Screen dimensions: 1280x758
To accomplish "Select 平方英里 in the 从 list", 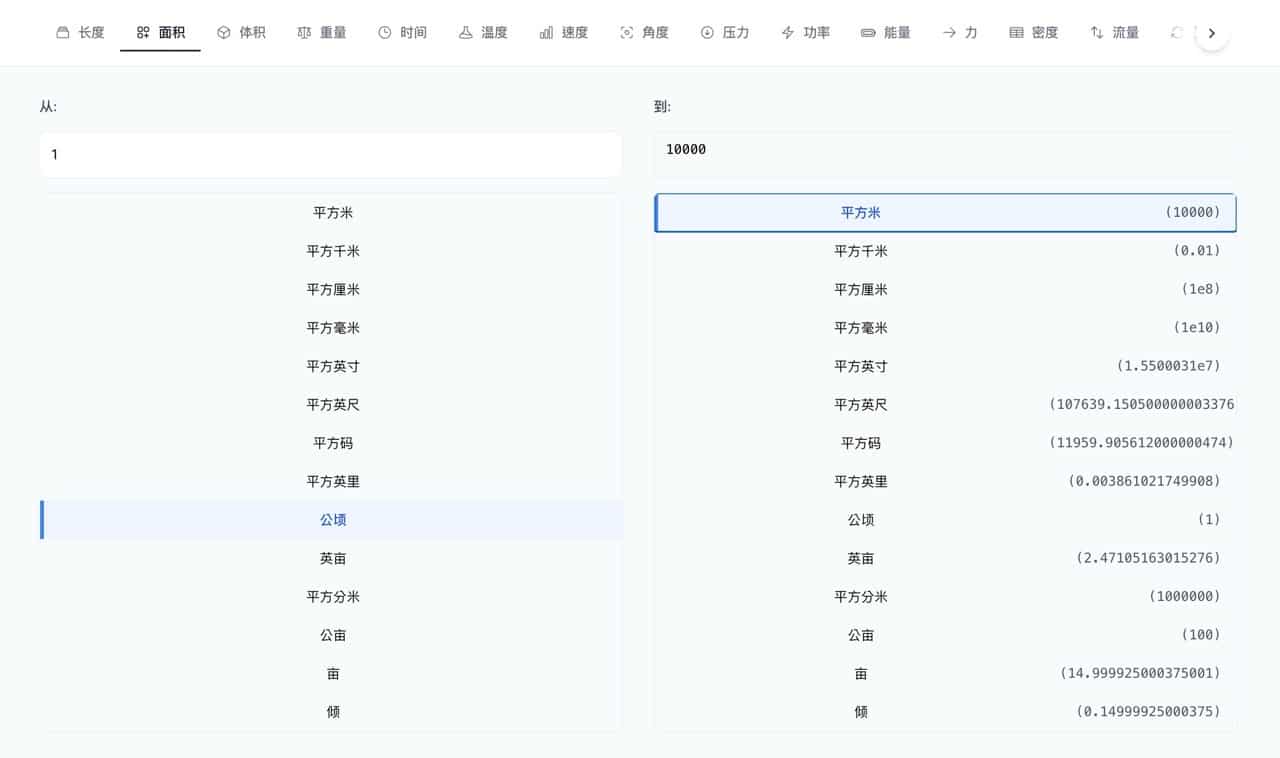I will click(x=331, y=481).
